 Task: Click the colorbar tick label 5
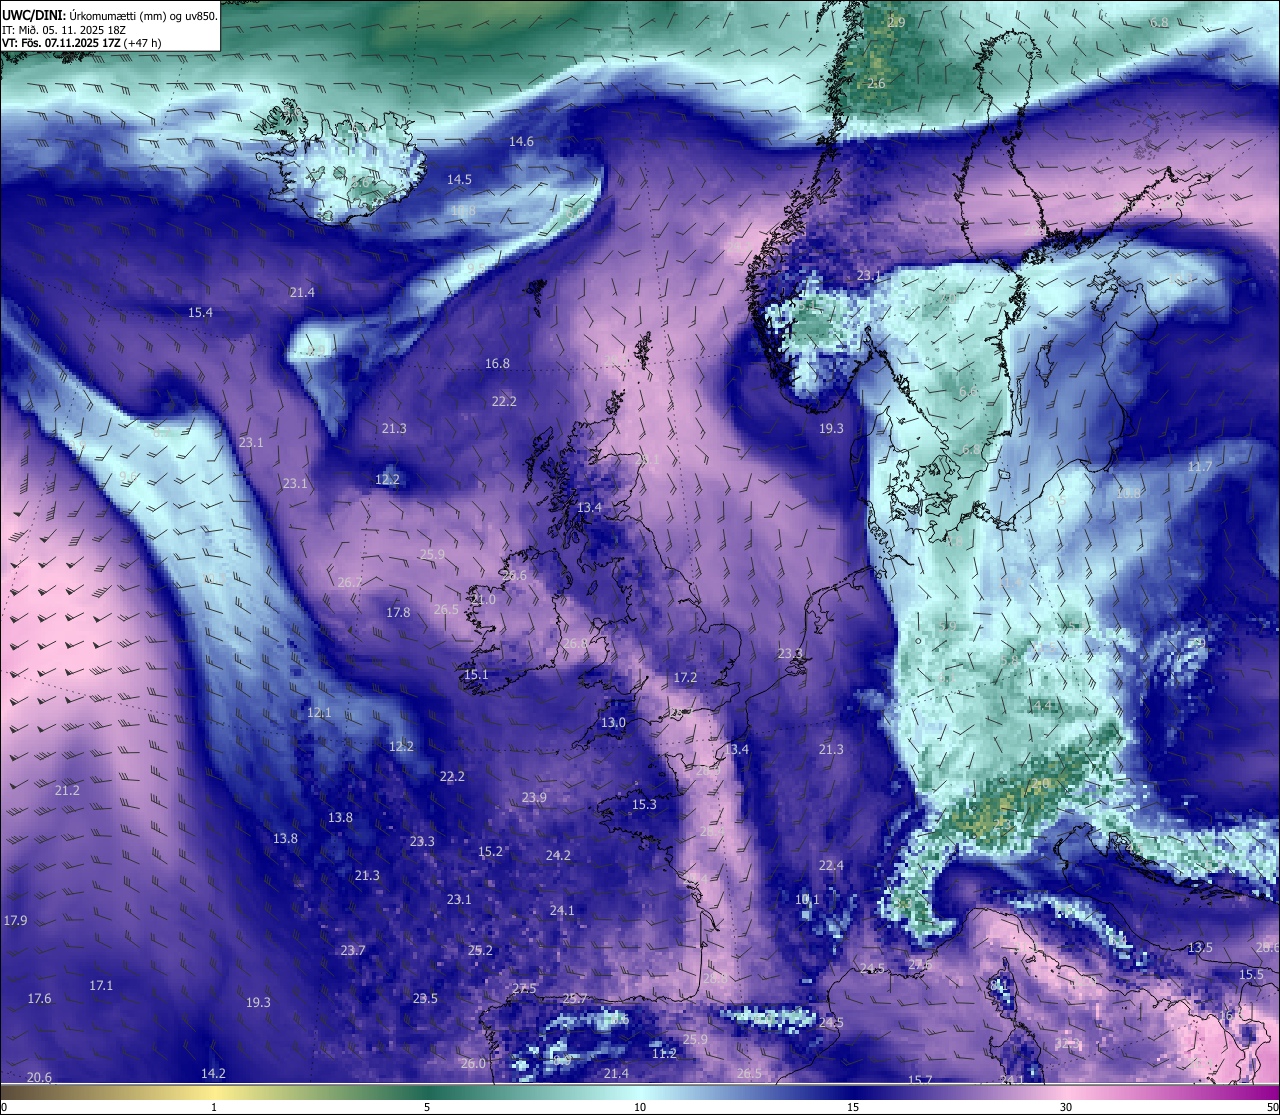click(x=427, y=1107)
